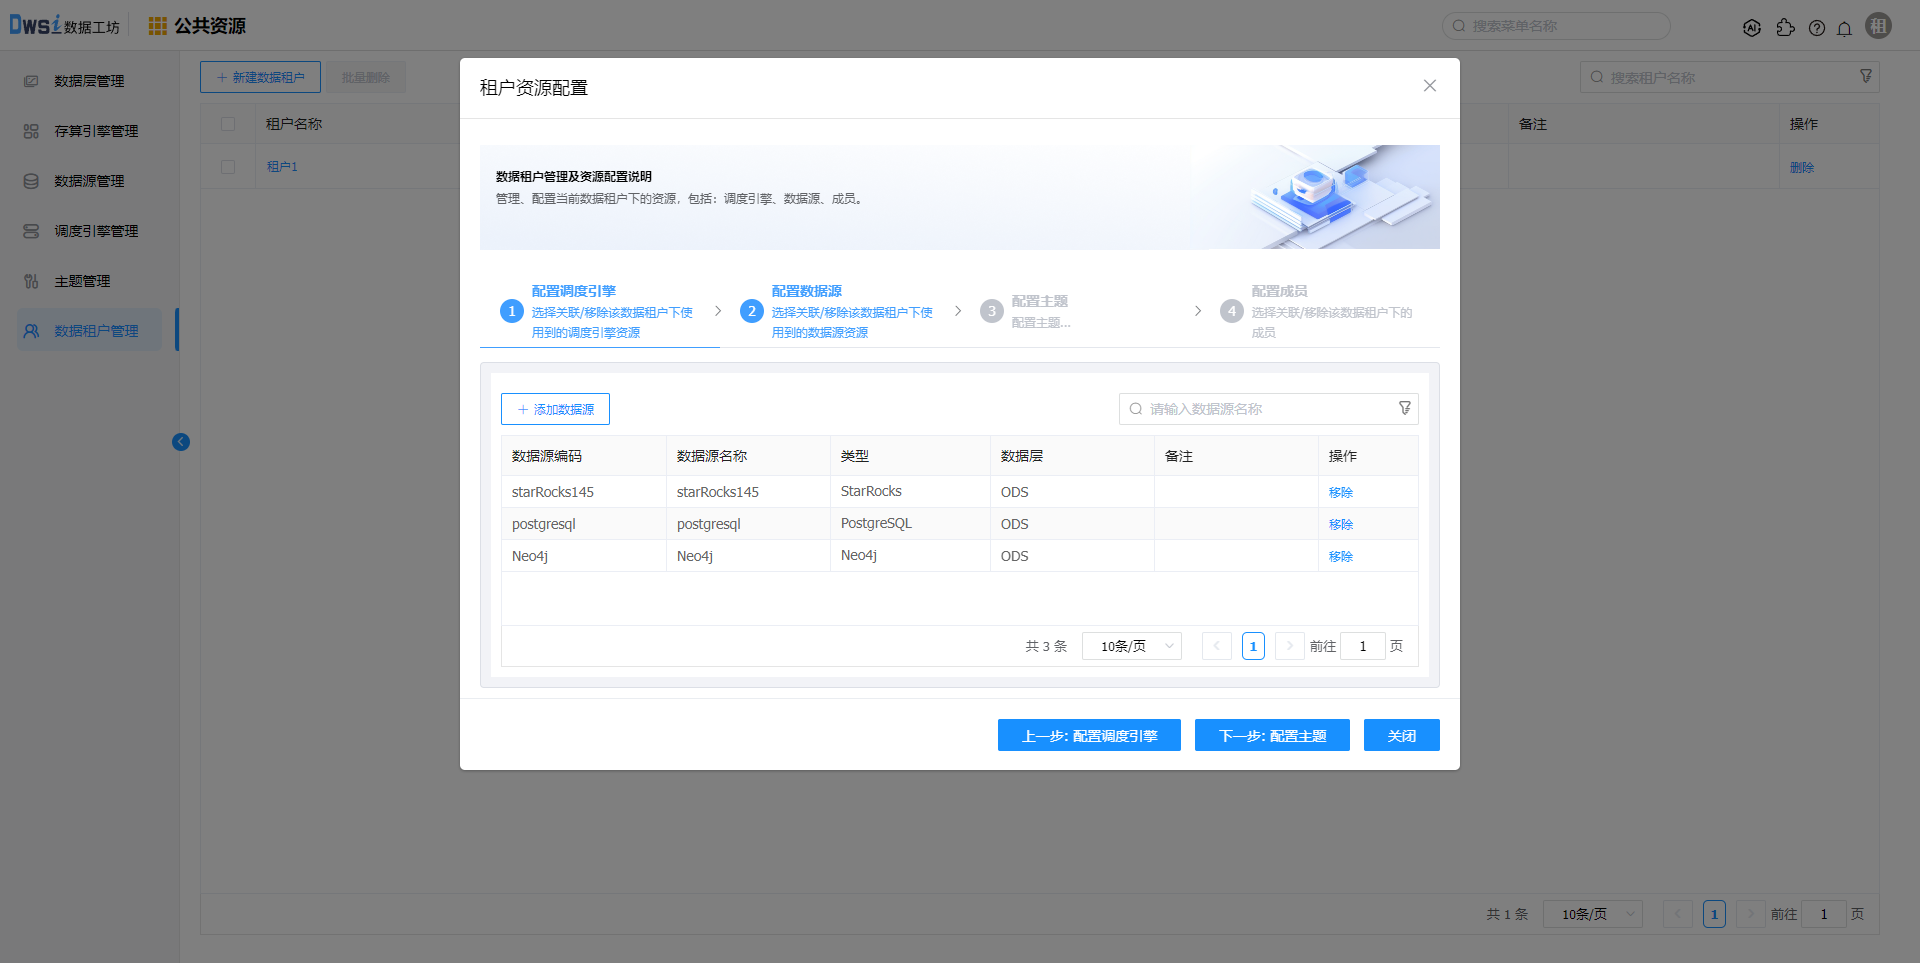Check the checkbox for 租户1 row
This screenshot has width=1920, height=963.
228,167
